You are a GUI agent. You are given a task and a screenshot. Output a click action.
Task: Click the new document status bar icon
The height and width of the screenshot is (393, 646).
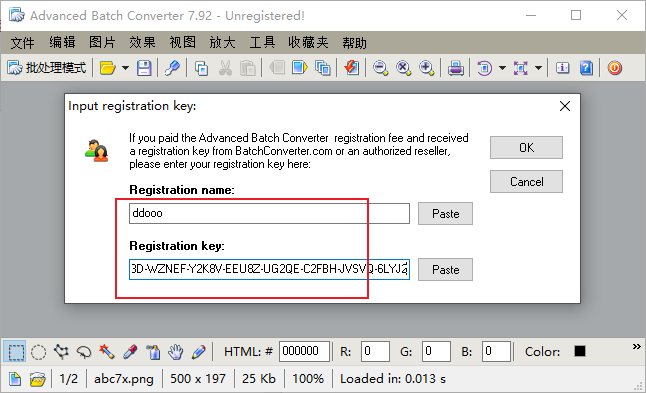(x=15, y=379)
